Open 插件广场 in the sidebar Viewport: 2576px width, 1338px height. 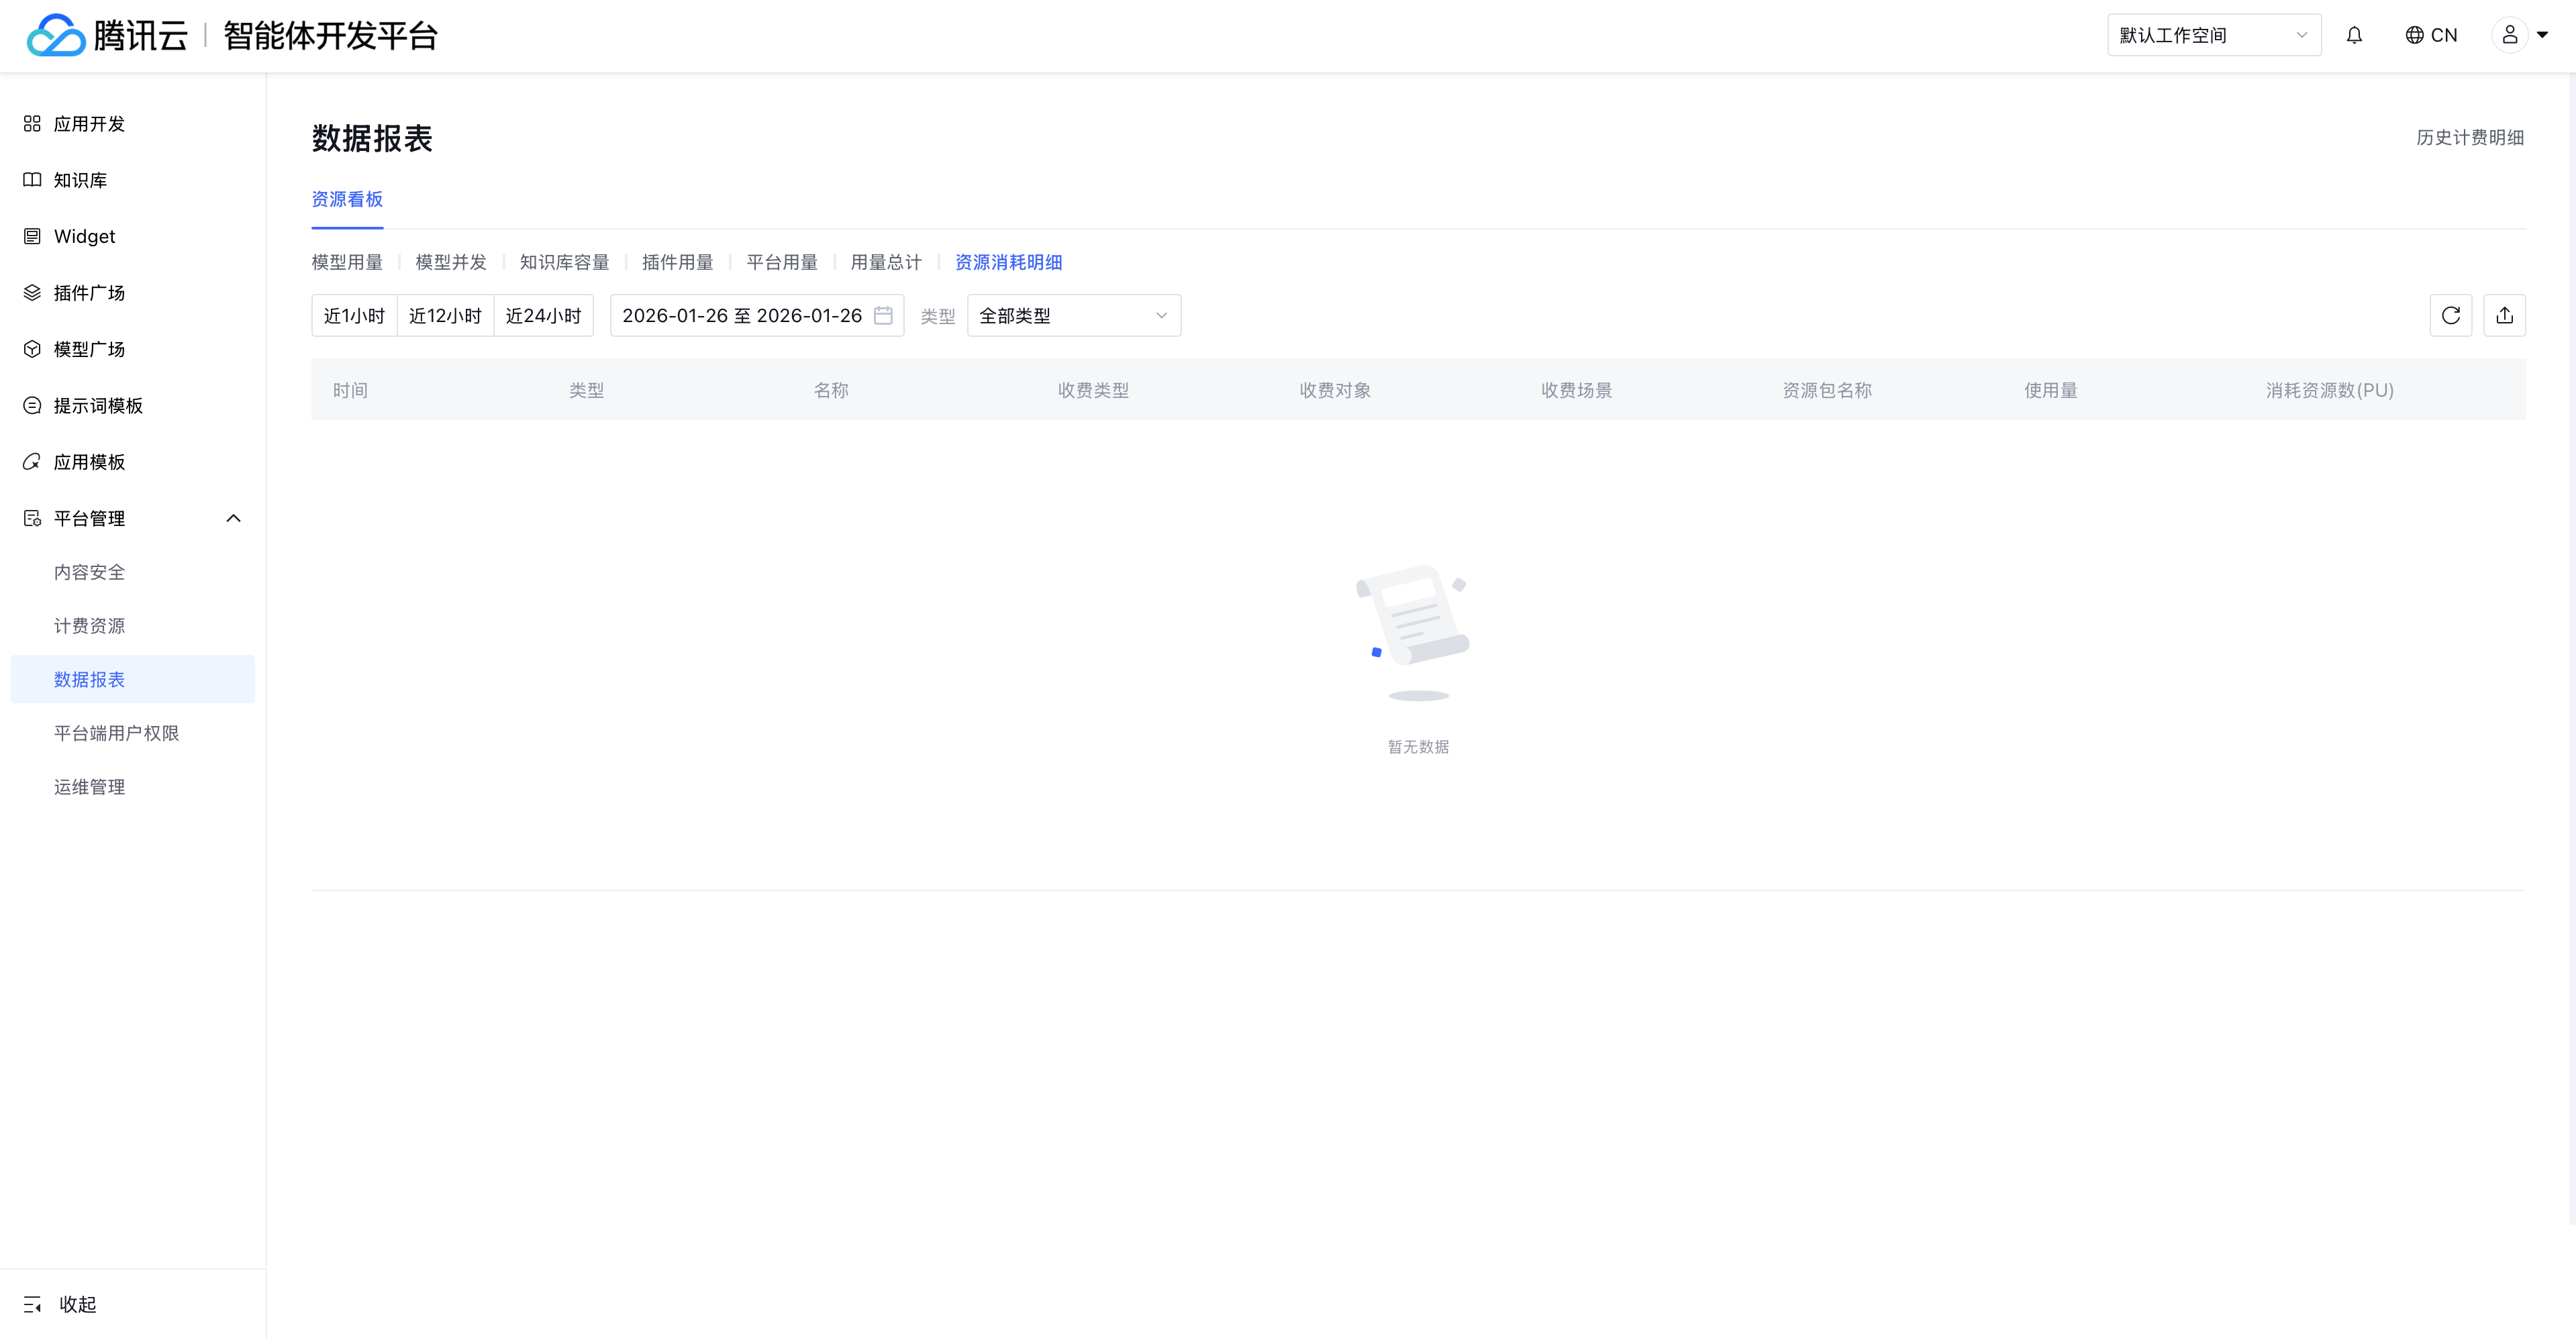(90, 293)
